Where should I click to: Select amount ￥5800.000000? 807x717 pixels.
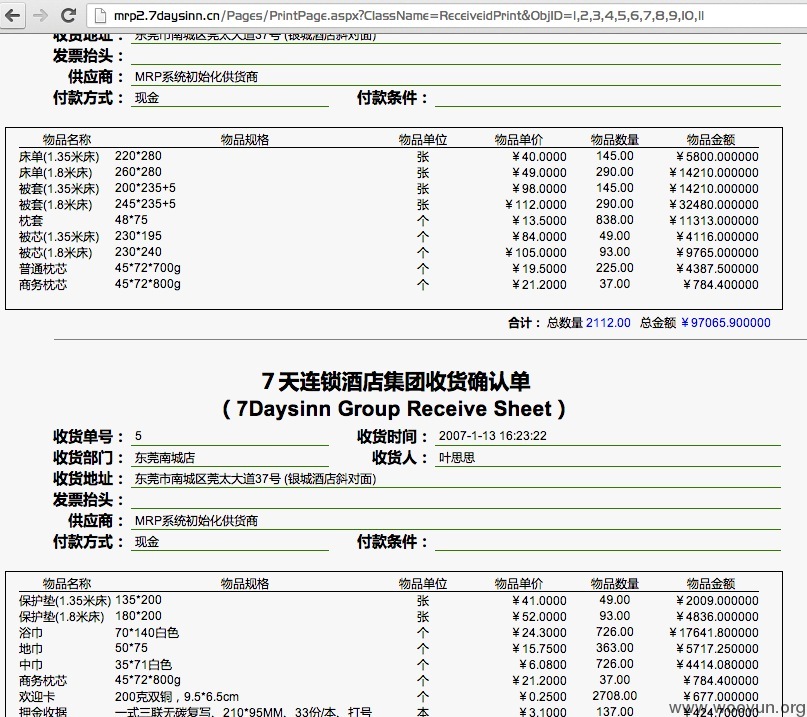717,156
